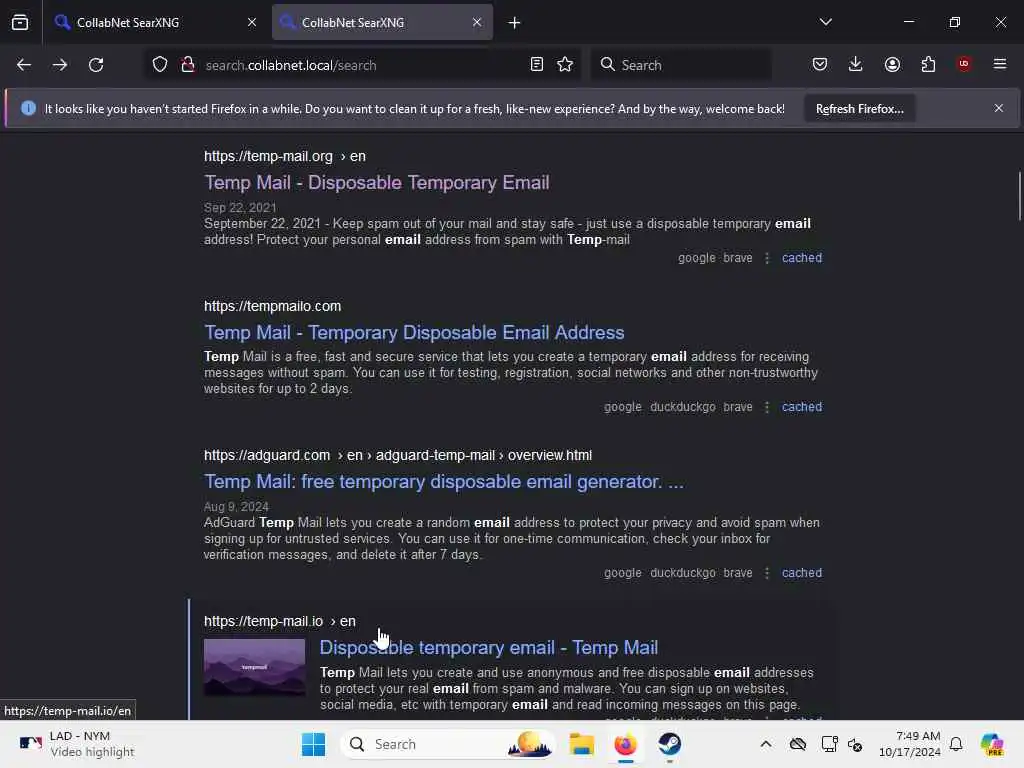1024x768 pixels.
Task: Go back one page
Action: coord(24,65)
